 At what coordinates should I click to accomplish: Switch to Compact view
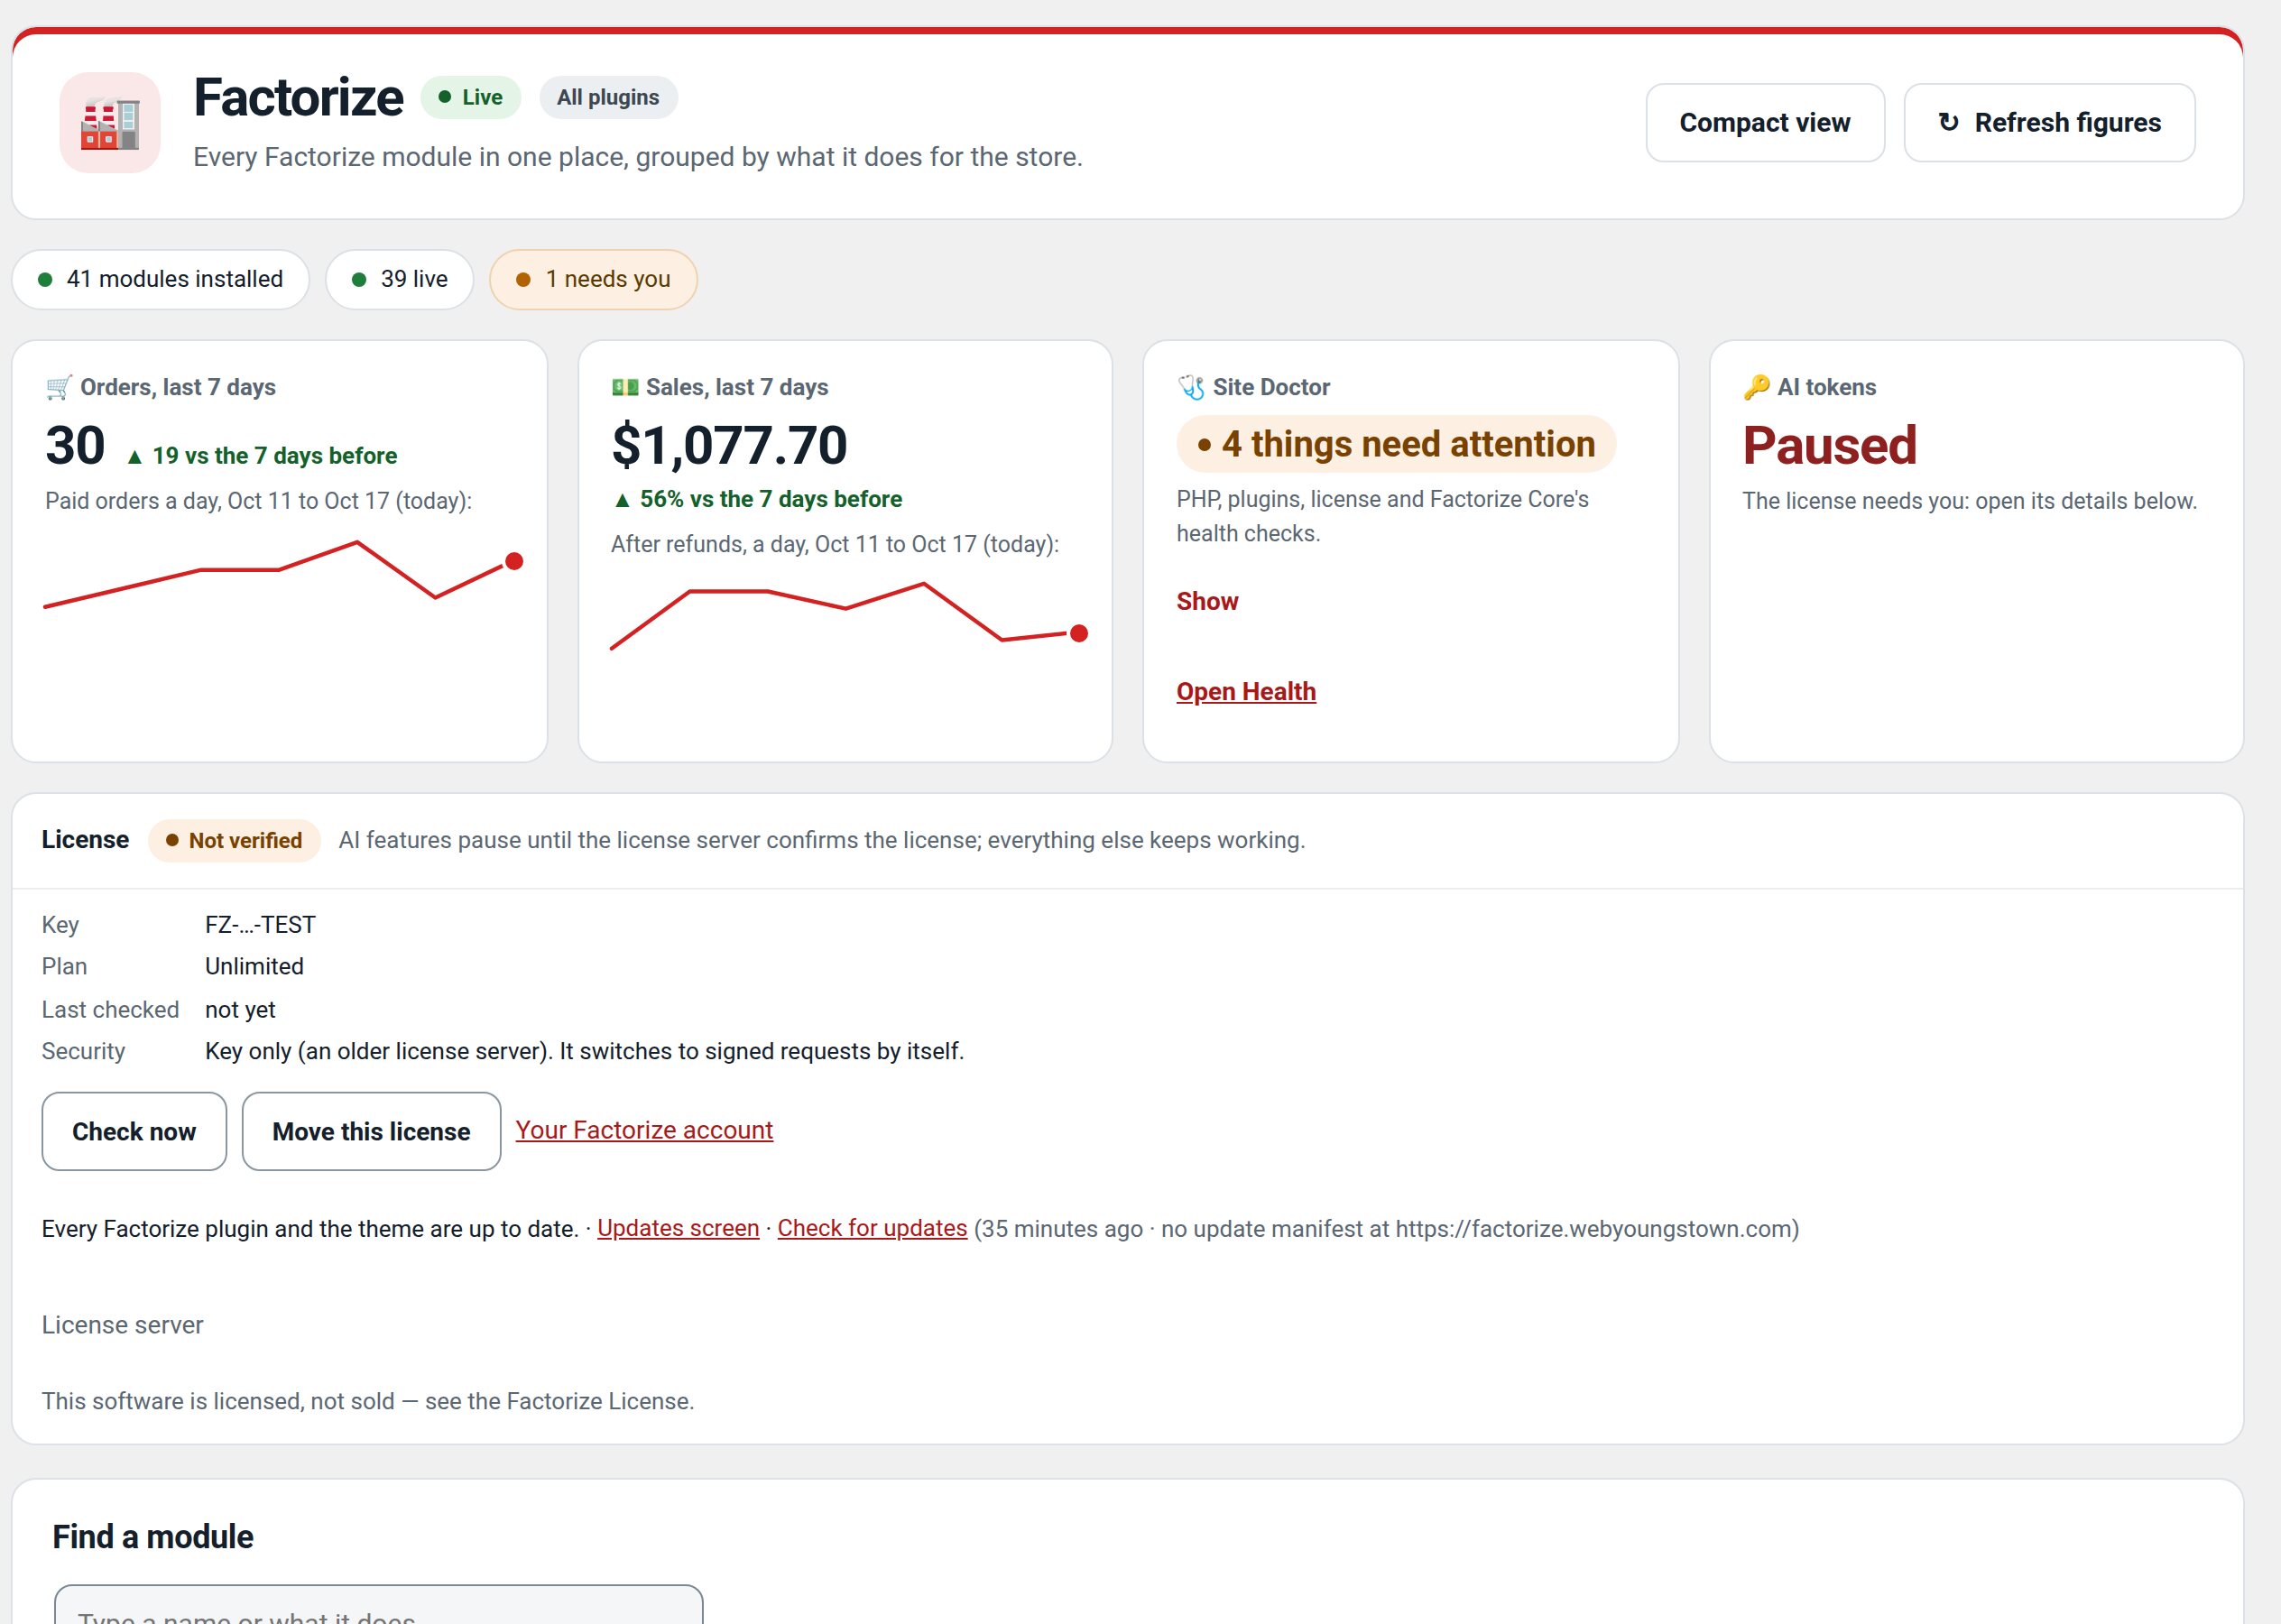point(1765,123)
